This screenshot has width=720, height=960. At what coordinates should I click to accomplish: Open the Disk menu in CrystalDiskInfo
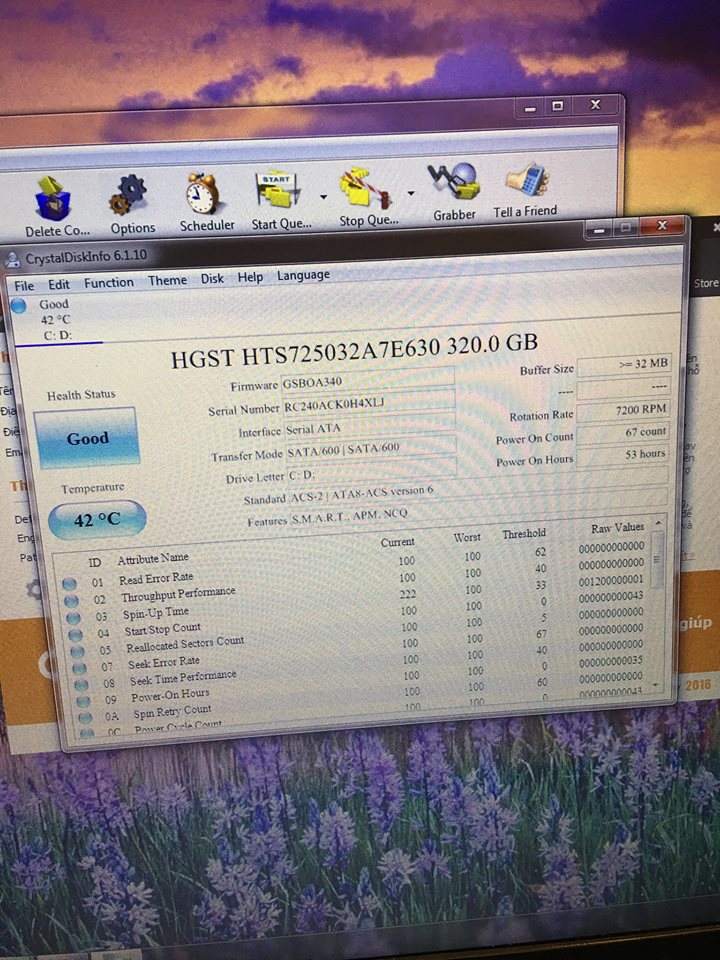(212, 279)
